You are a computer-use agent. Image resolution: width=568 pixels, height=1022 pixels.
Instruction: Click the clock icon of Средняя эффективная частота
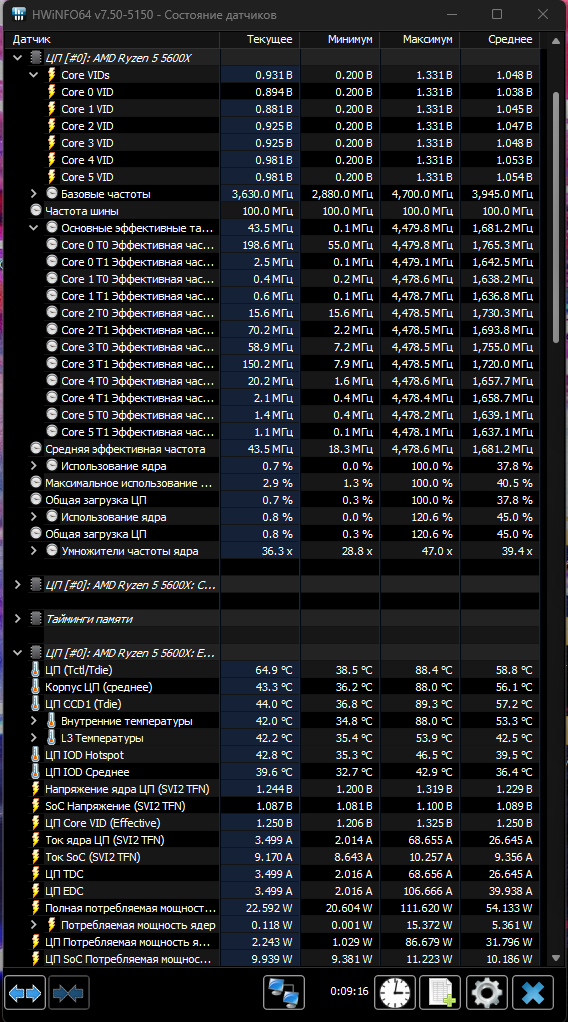click(x=36, y=448)
